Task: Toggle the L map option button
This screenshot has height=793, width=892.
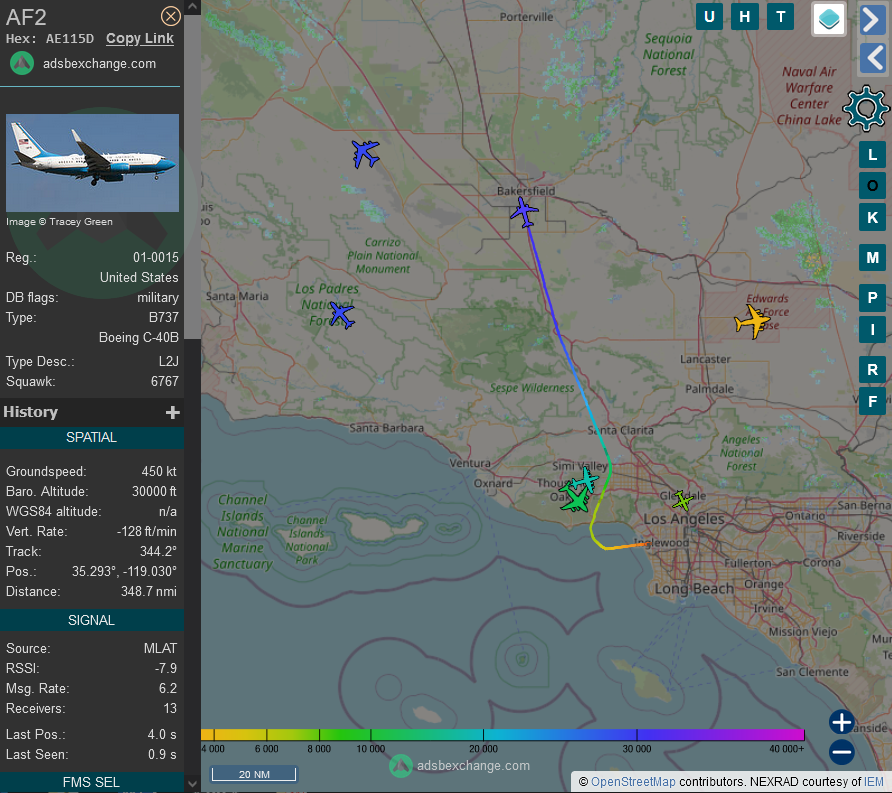Action: click(x=872, y=154)
